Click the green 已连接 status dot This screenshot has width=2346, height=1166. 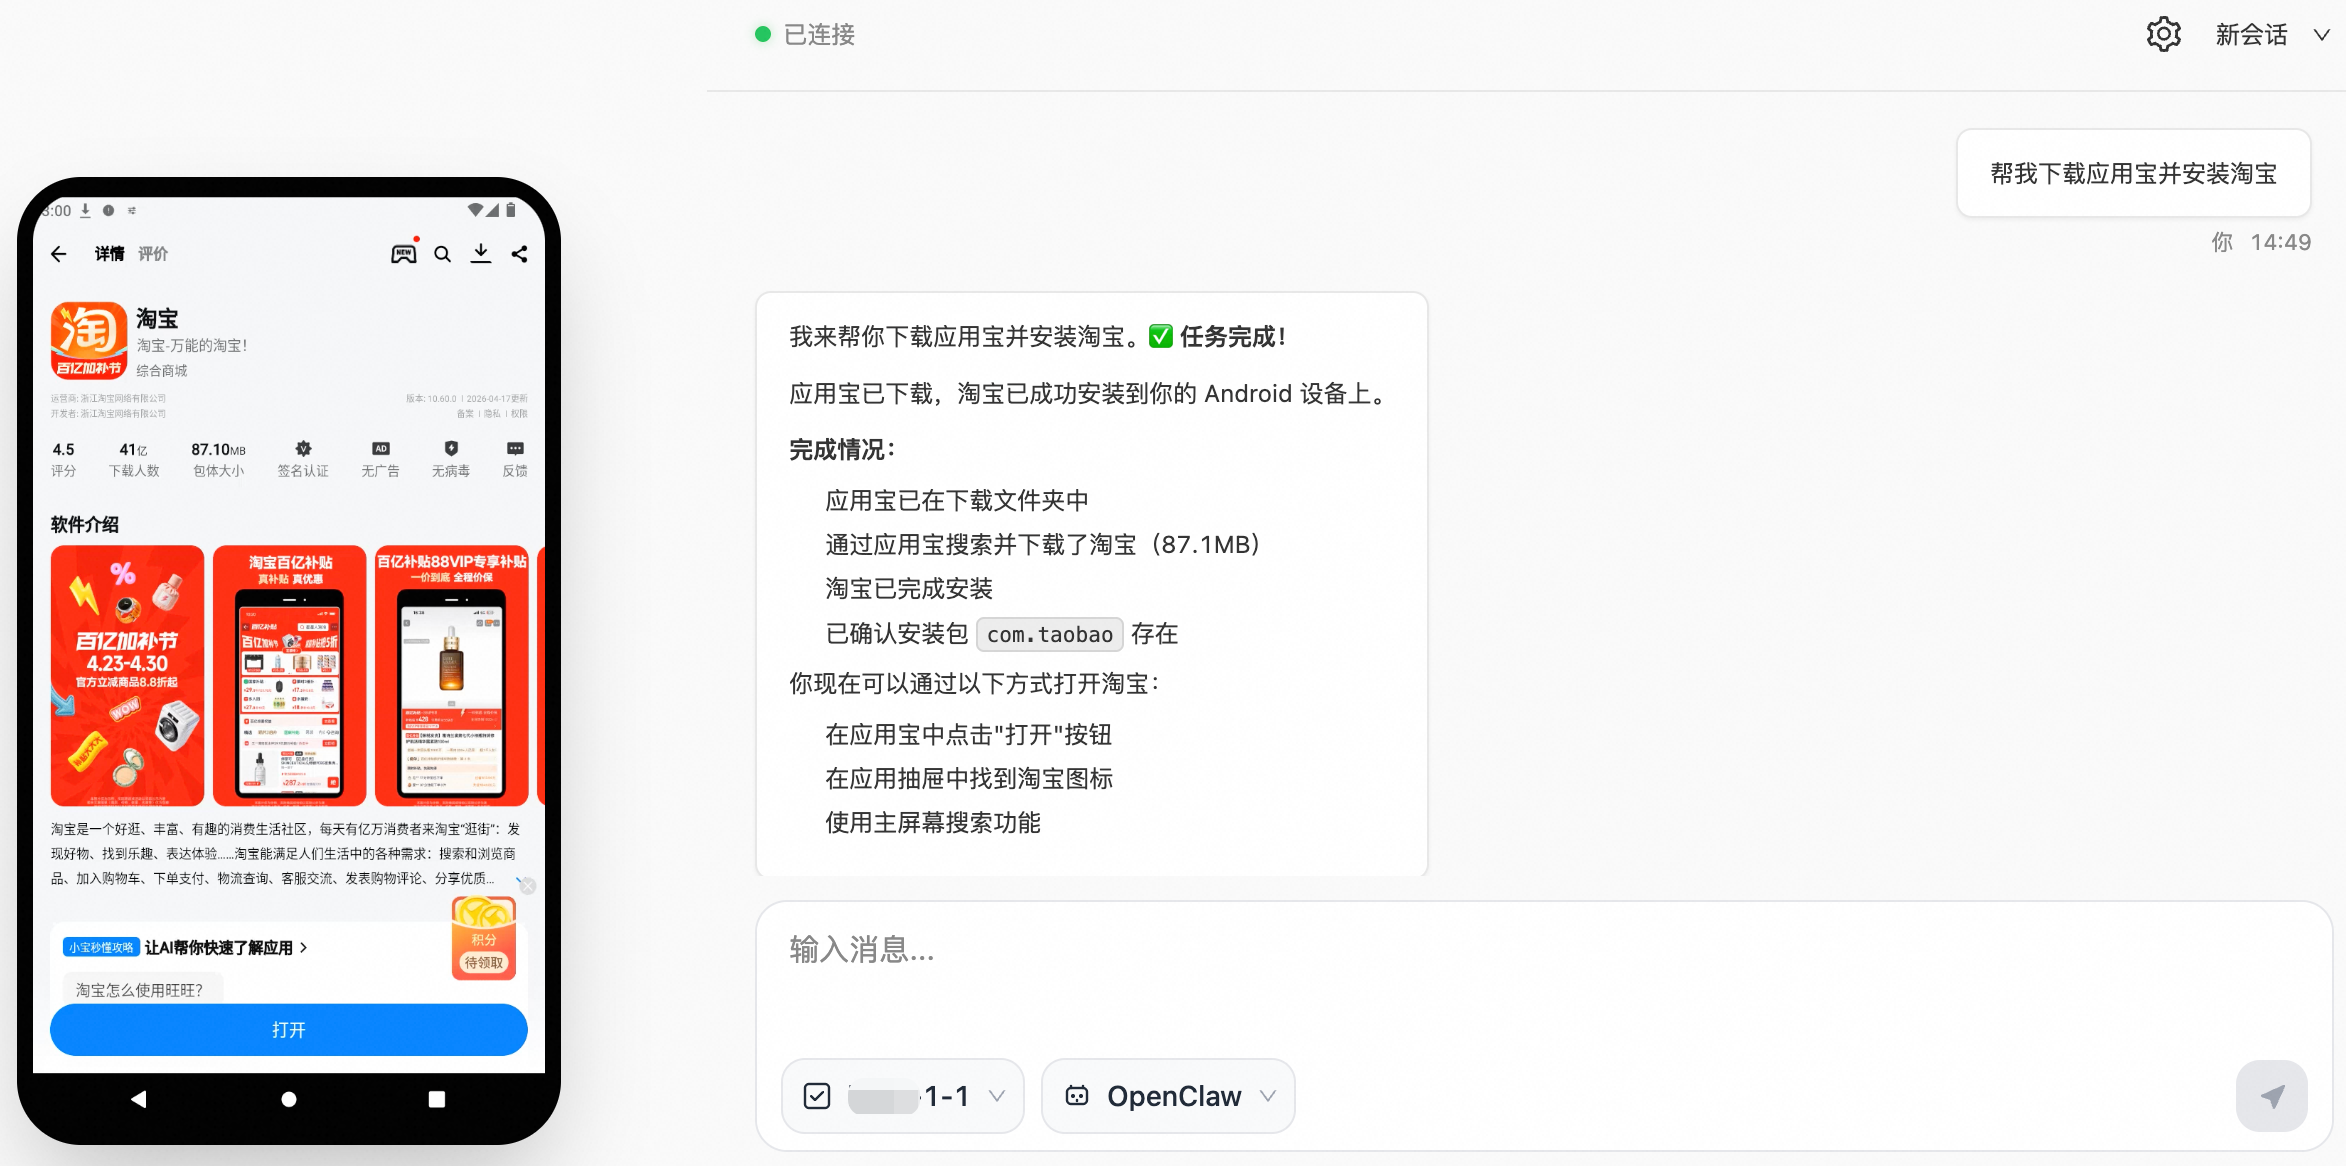[x=763, y=35]
